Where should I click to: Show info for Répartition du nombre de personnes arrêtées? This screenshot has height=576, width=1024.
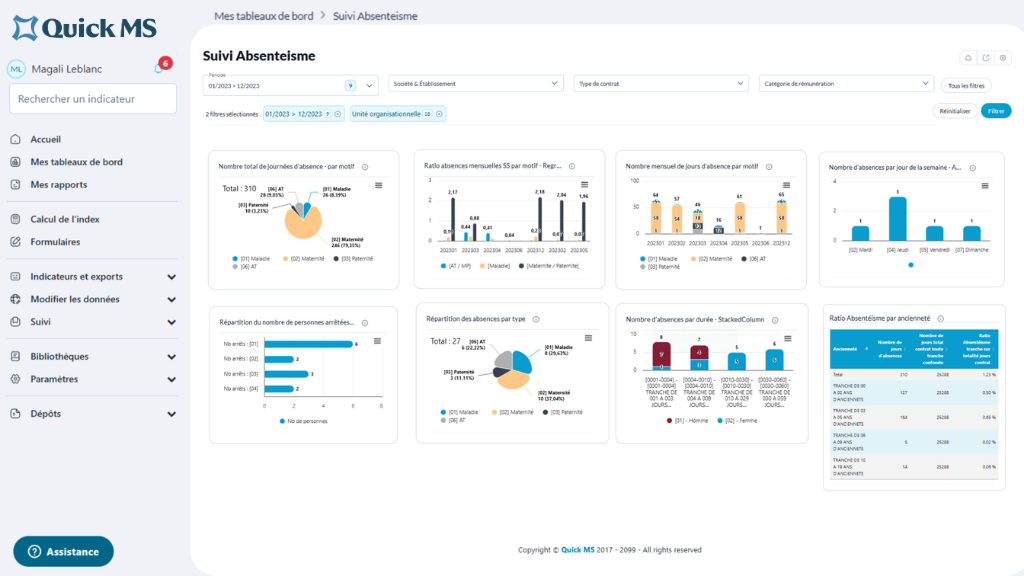pyautogui.click(x=365, y=323)
